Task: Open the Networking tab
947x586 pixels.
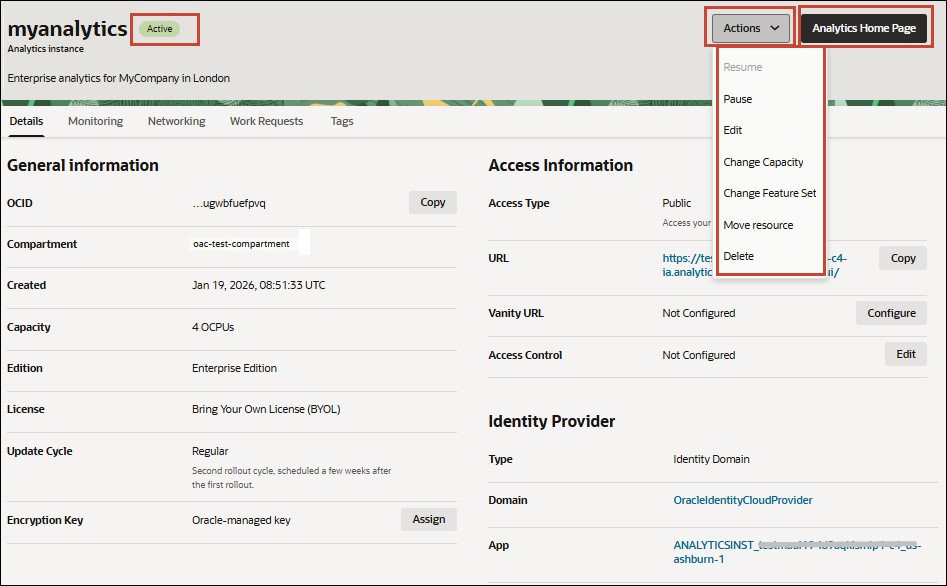Action: [176, 121]
